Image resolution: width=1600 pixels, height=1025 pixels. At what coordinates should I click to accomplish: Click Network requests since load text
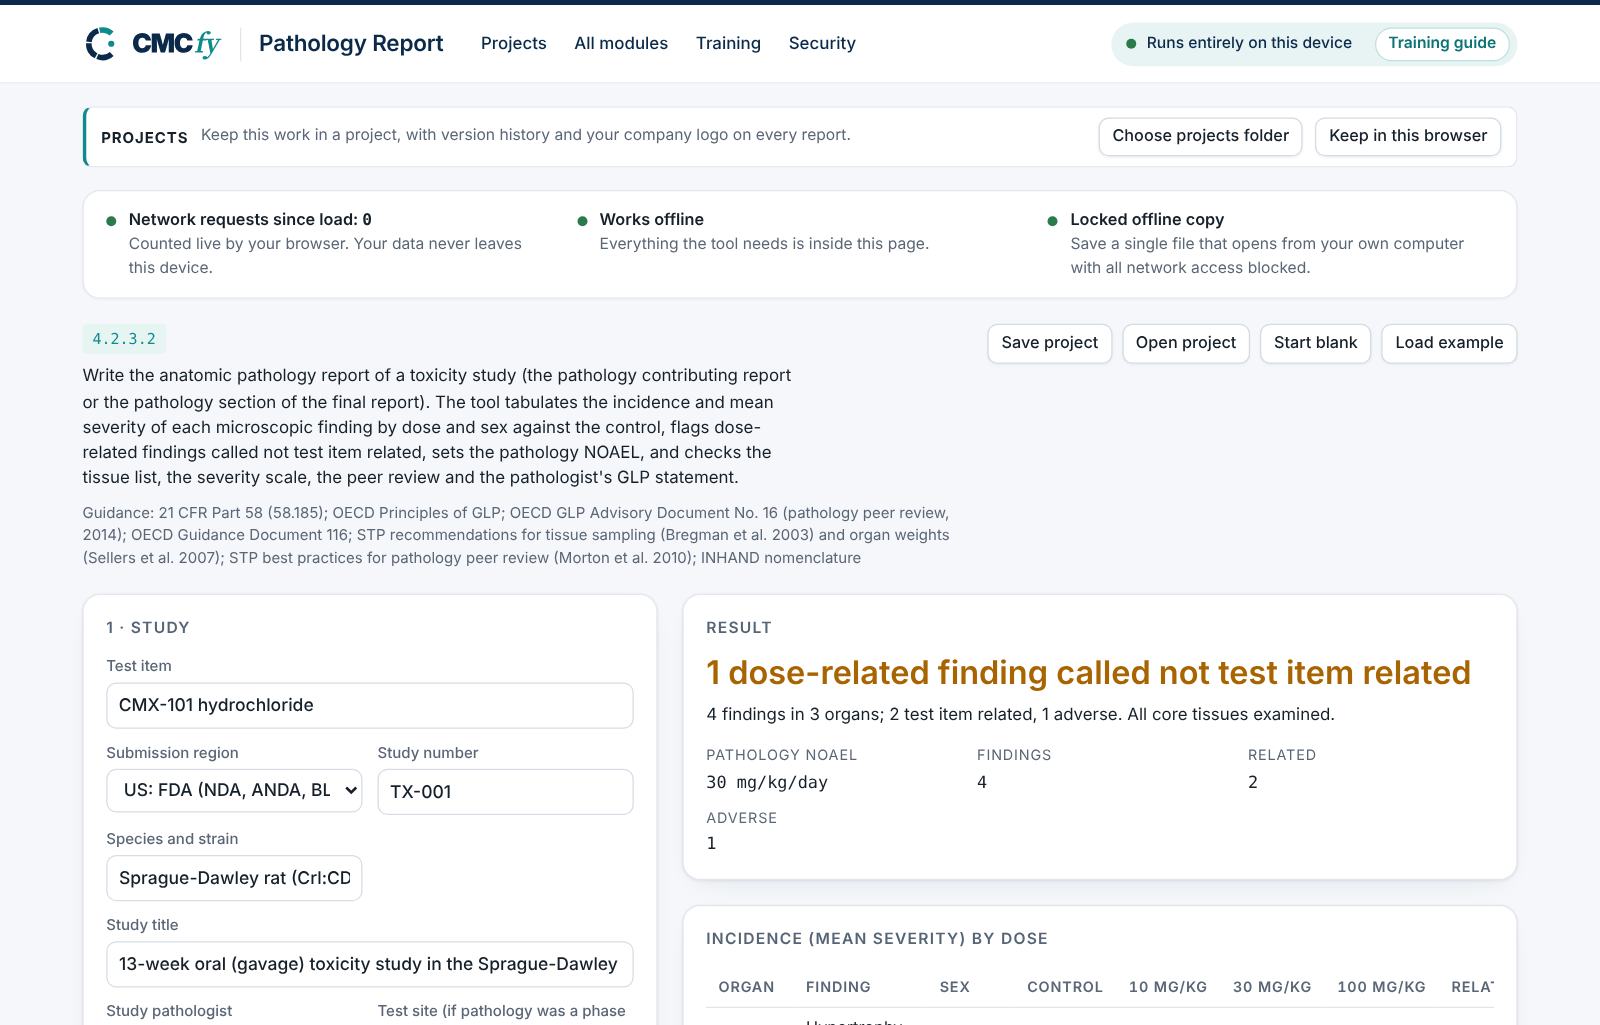pos(250,219)
